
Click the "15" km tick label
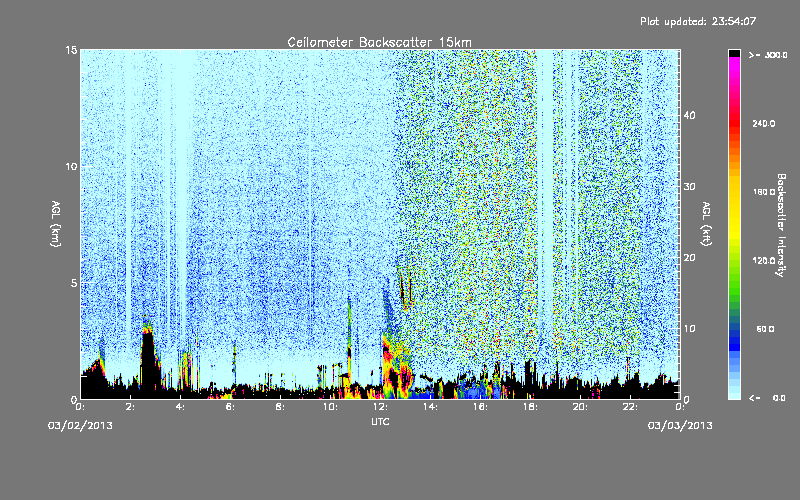coord(71,50)
